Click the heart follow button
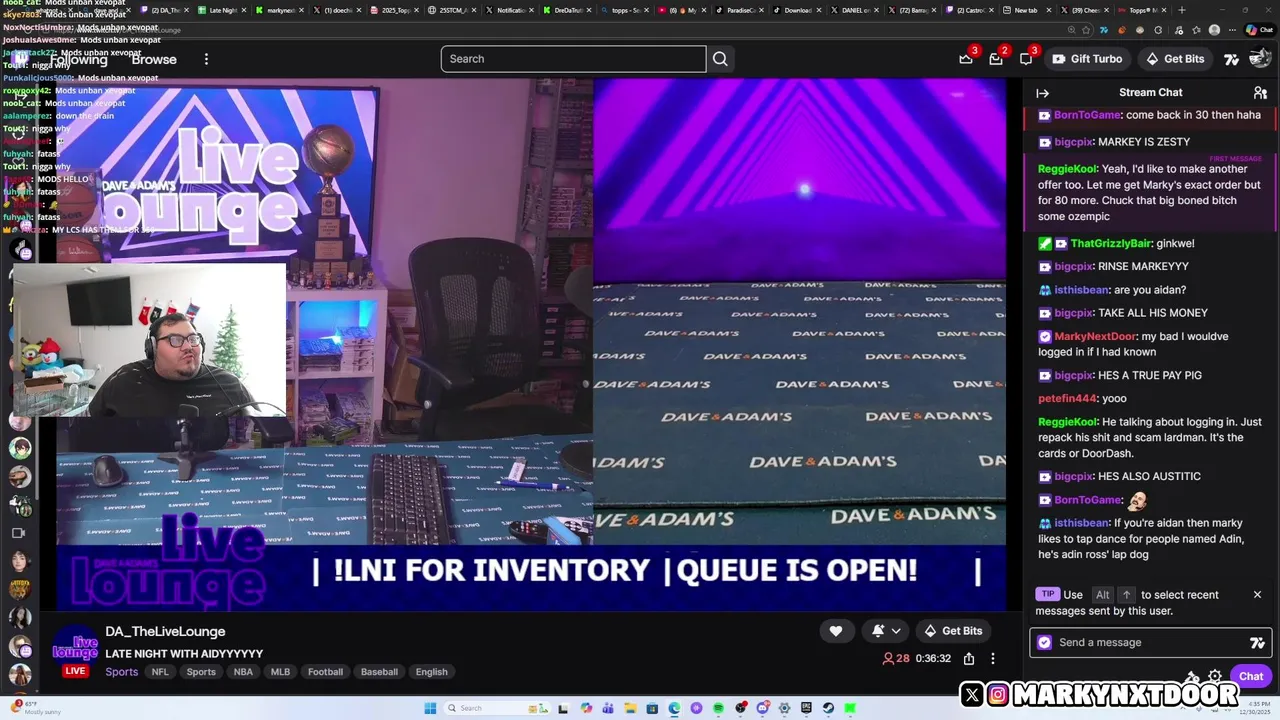1280x720 pixels. tap(836, 631)
